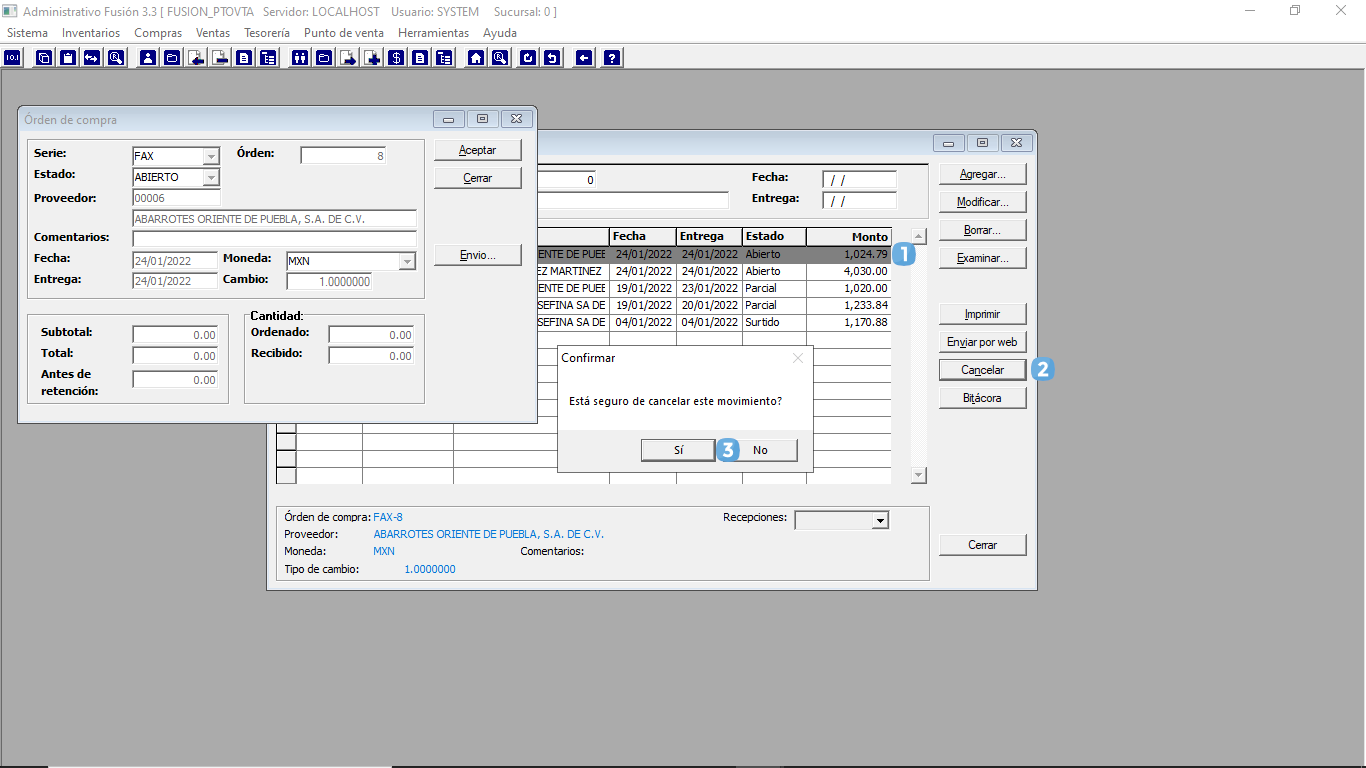
Task: Click the Entrega filter field in list window
Action: coord(860,201)
